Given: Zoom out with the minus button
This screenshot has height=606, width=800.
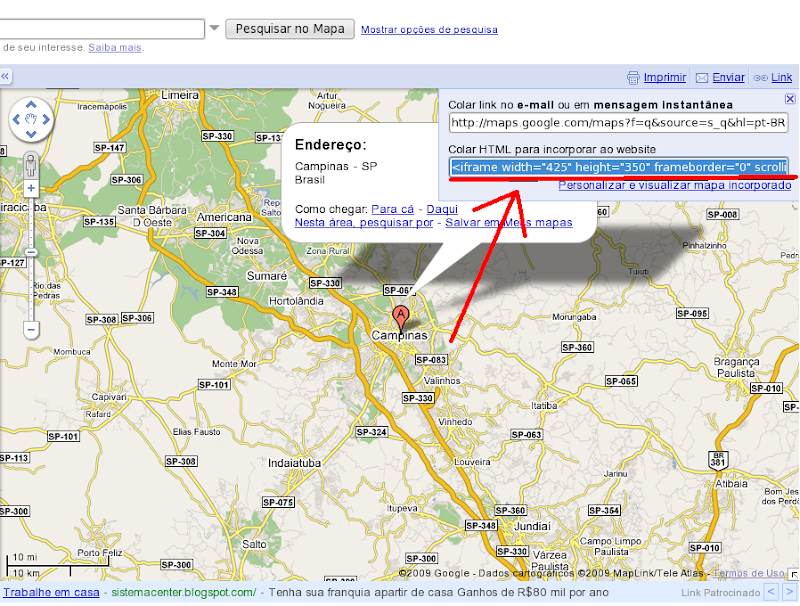Looking at the screenshot, I should pyautogui.click(x=31, y=330).
